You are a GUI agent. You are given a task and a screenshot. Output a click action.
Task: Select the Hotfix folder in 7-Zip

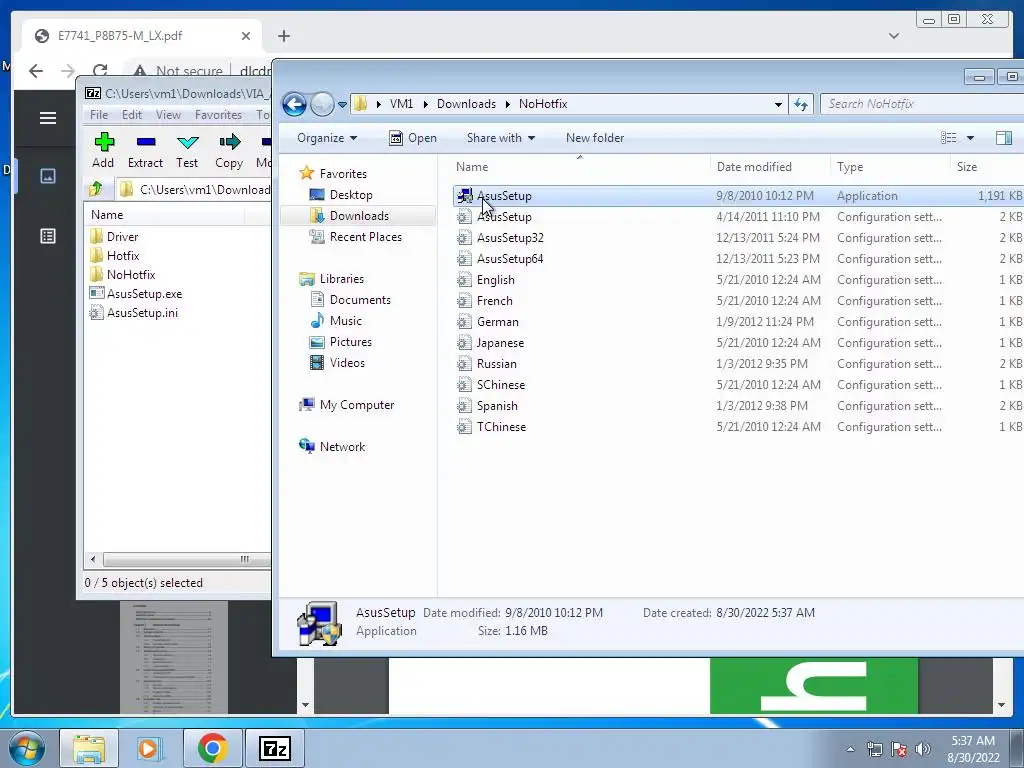pos(115,255)
